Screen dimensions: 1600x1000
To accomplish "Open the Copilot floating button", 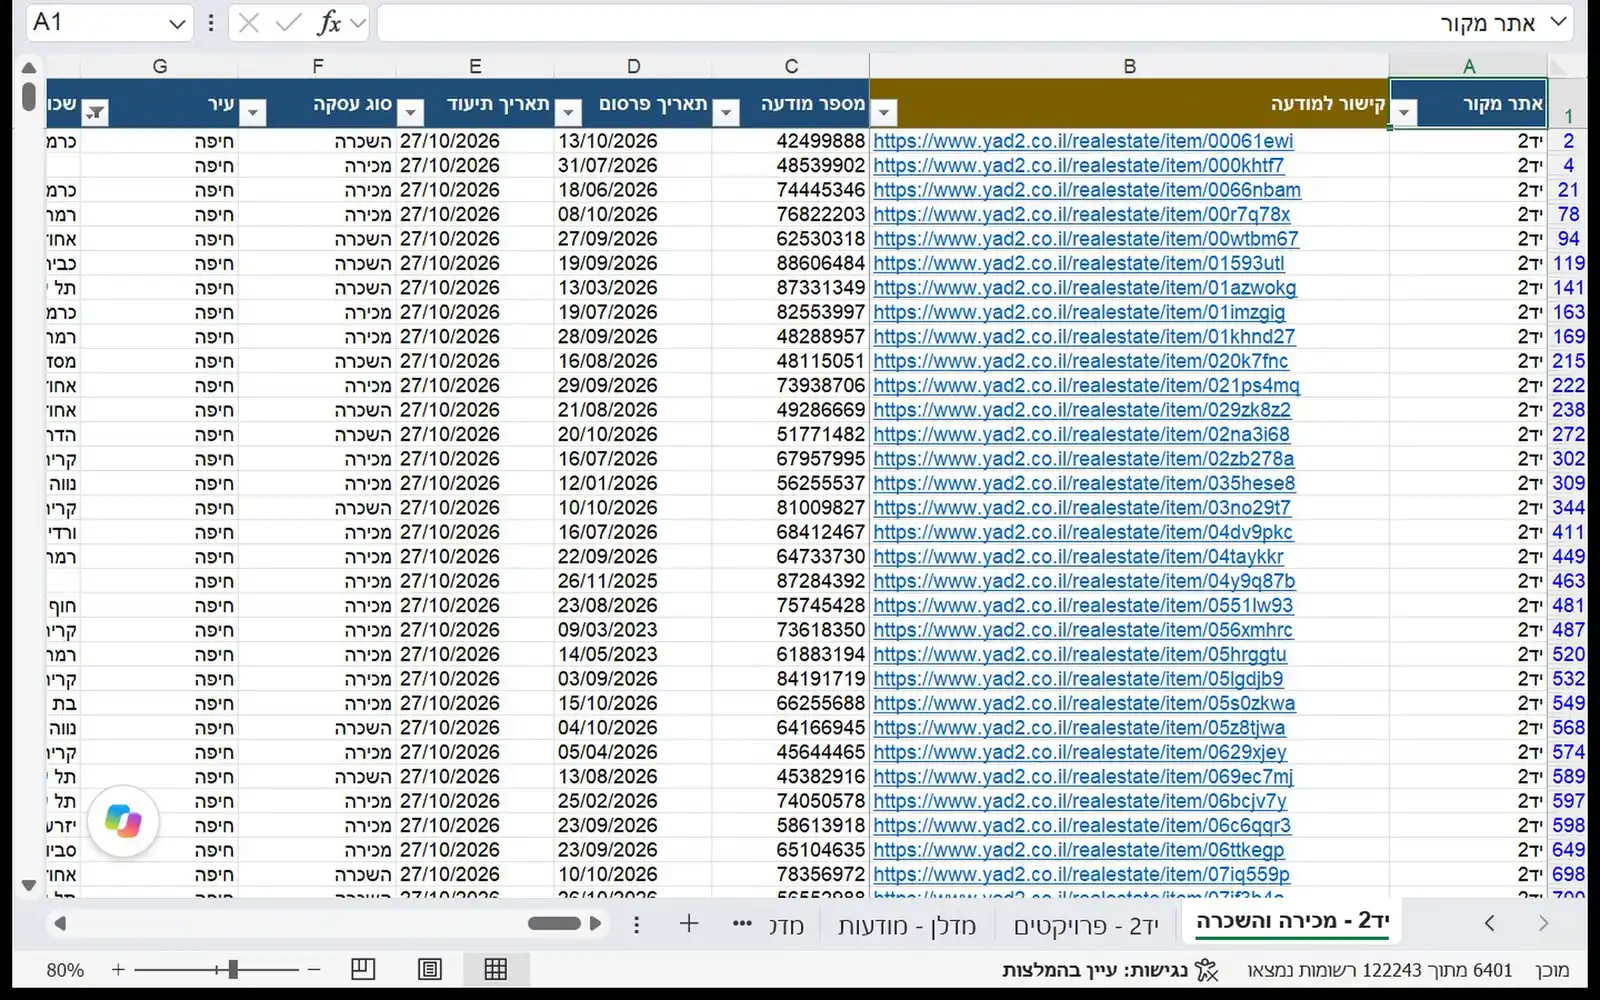I will click(x=123, y=821).
